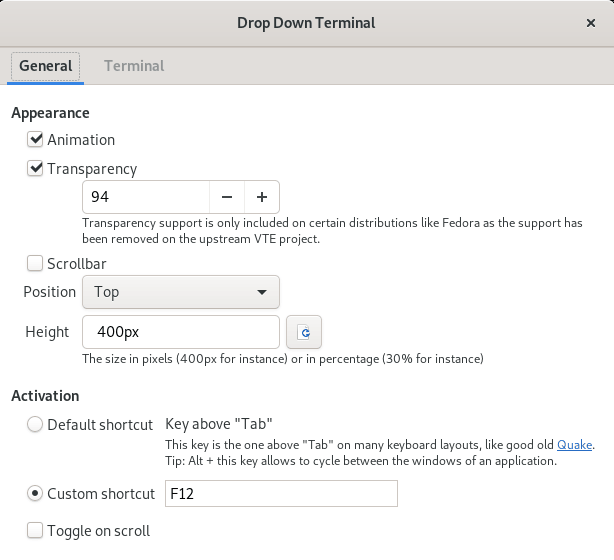Viewport: 614px width, 560px height.
Task: Click the Animation label text
Action: [81, 140]
